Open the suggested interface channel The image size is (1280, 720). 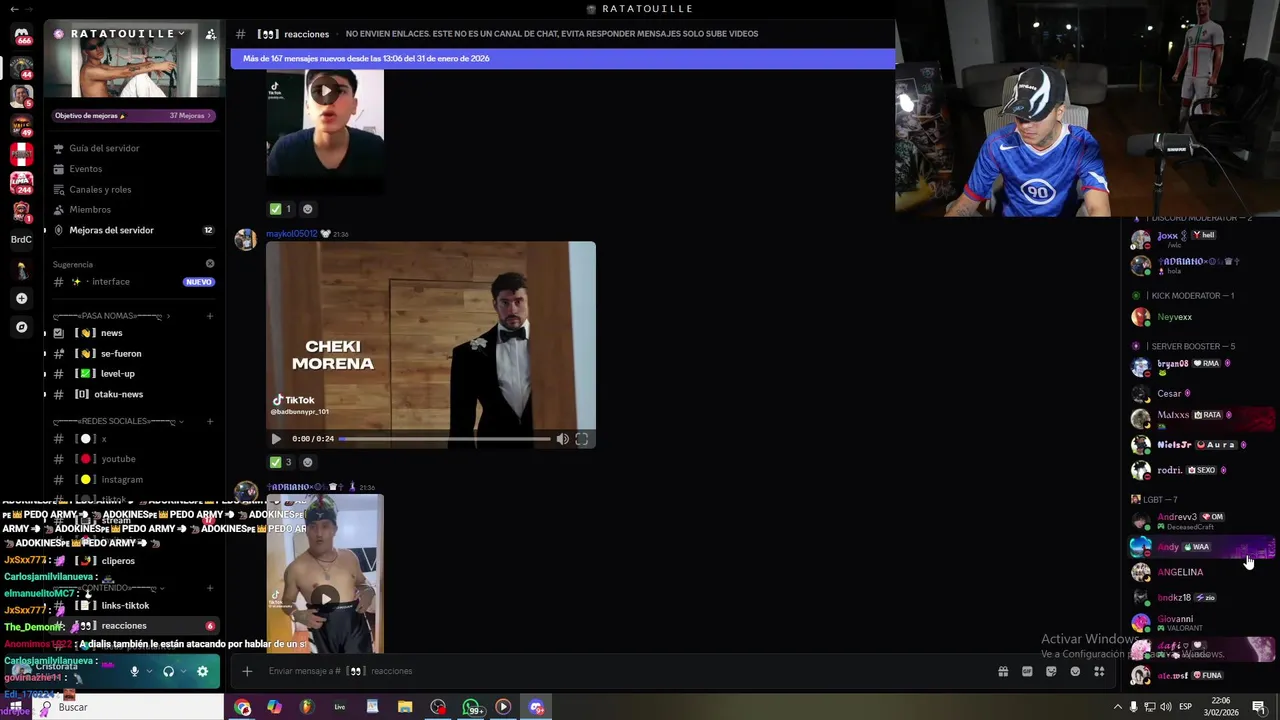tap(134, 282)
